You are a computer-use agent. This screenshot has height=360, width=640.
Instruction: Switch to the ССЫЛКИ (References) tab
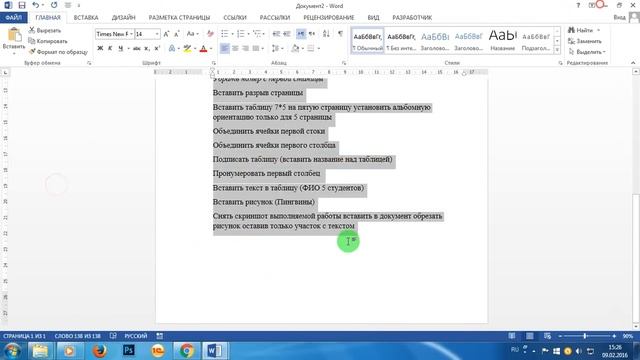point(235,18)
